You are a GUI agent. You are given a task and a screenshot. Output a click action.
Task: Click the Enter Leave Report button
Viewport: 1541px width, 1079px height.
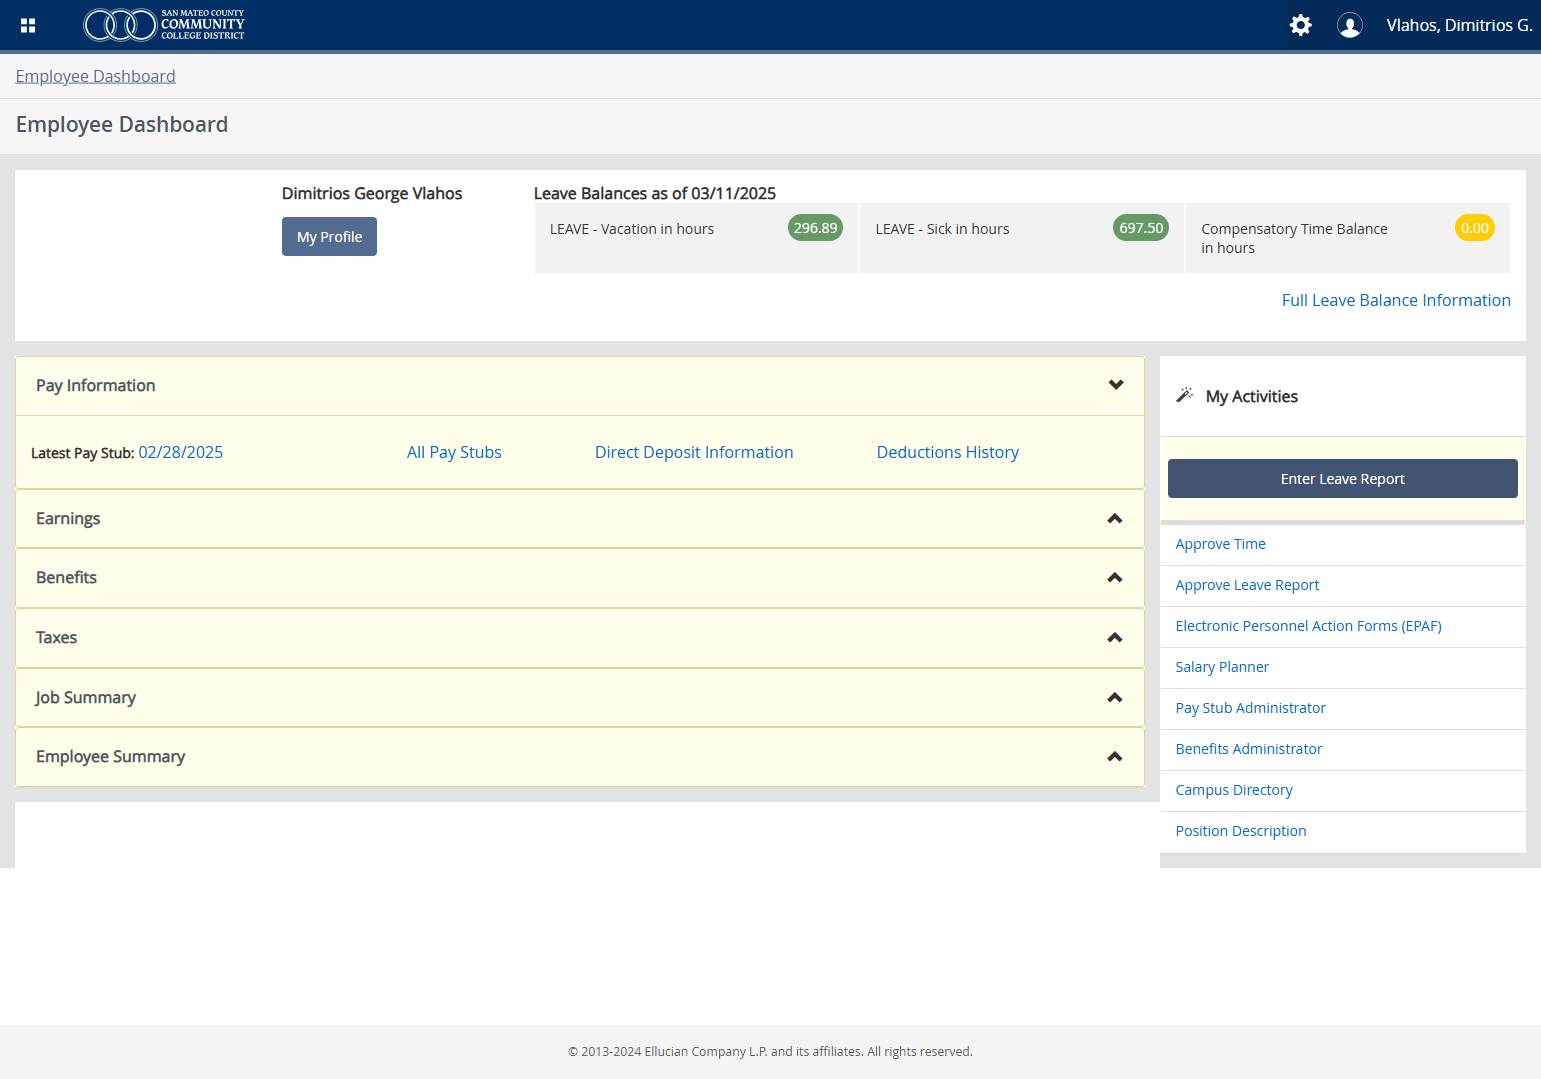click(x=1342, y=479)
